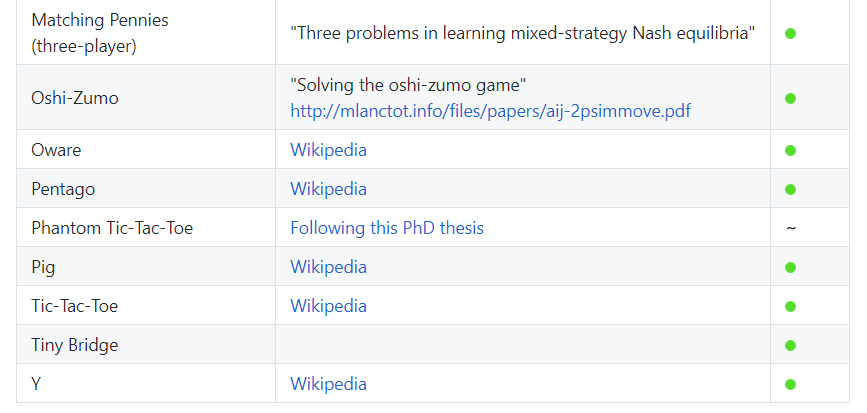This screenshot has height=413, width=867.
Task: Click tilde status in Phantom Tic-Tac-Toe row
Action: (x=790, y=229)
